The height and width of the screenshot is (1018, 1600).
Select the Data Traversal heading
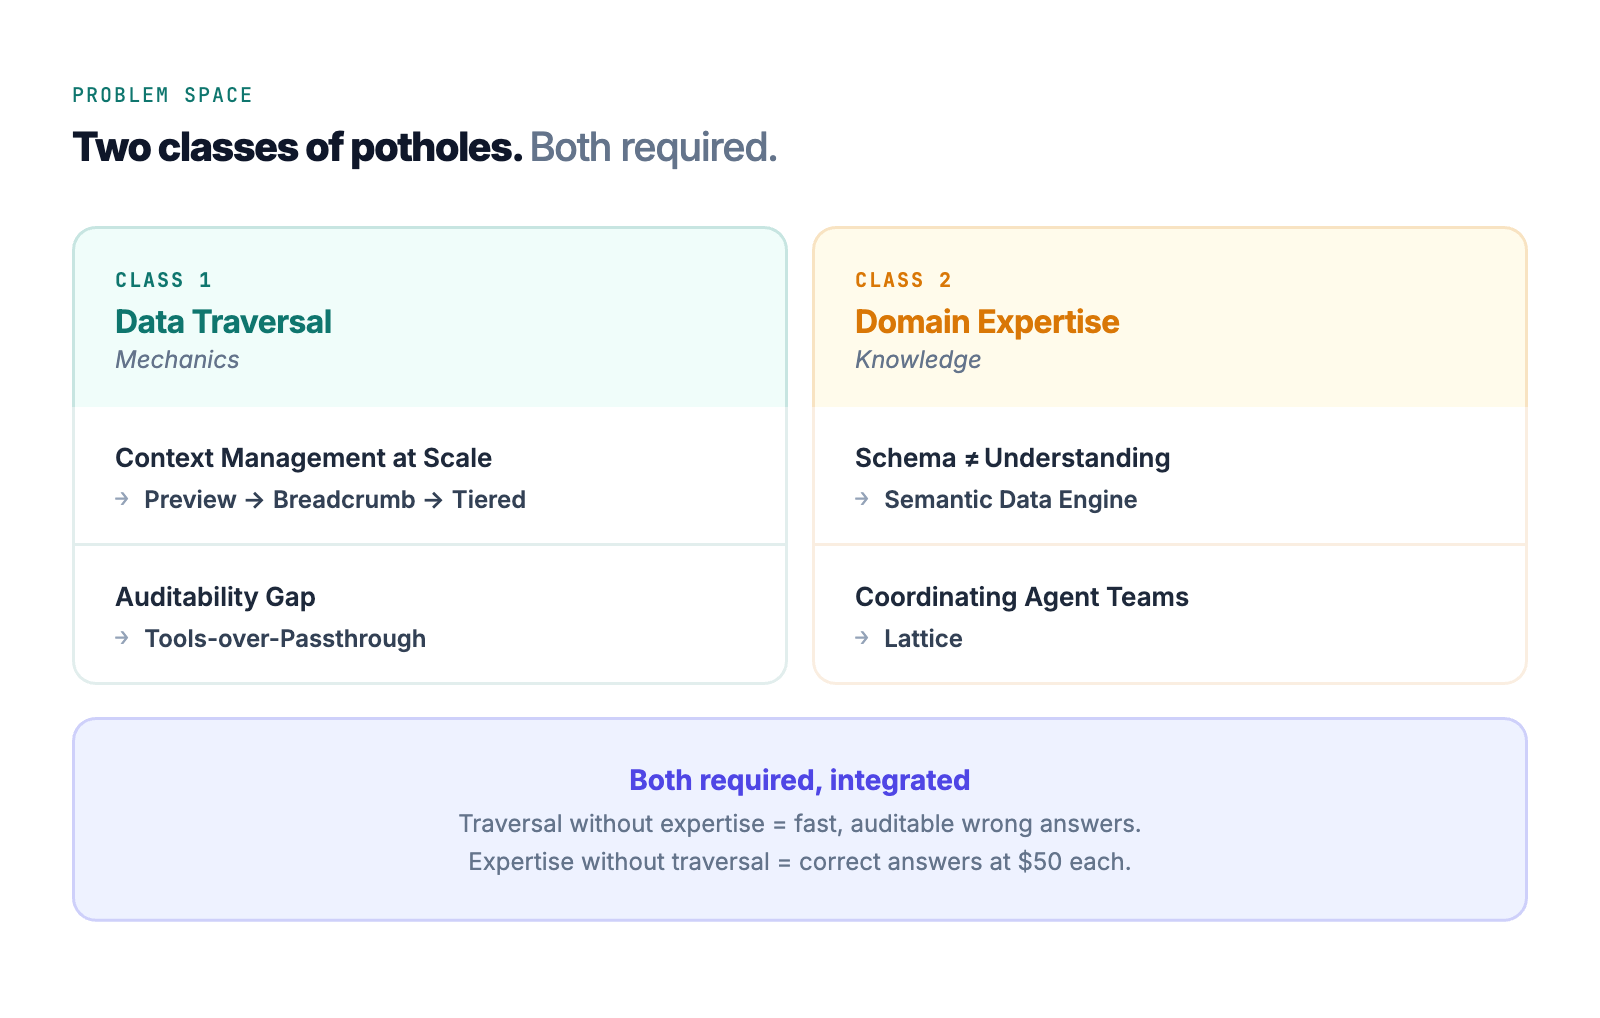[223, 322]
